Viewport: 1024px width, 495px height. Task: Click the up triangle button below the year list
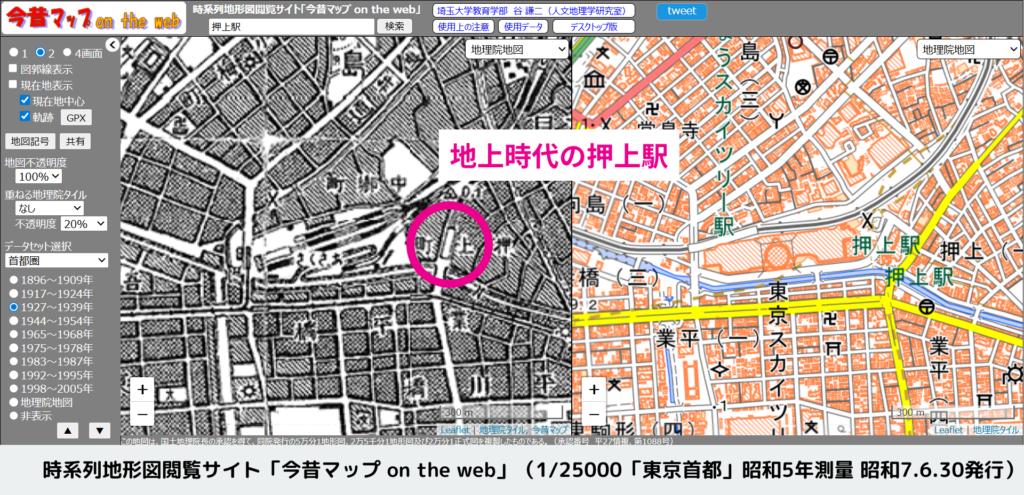click(x=65, y=431)
